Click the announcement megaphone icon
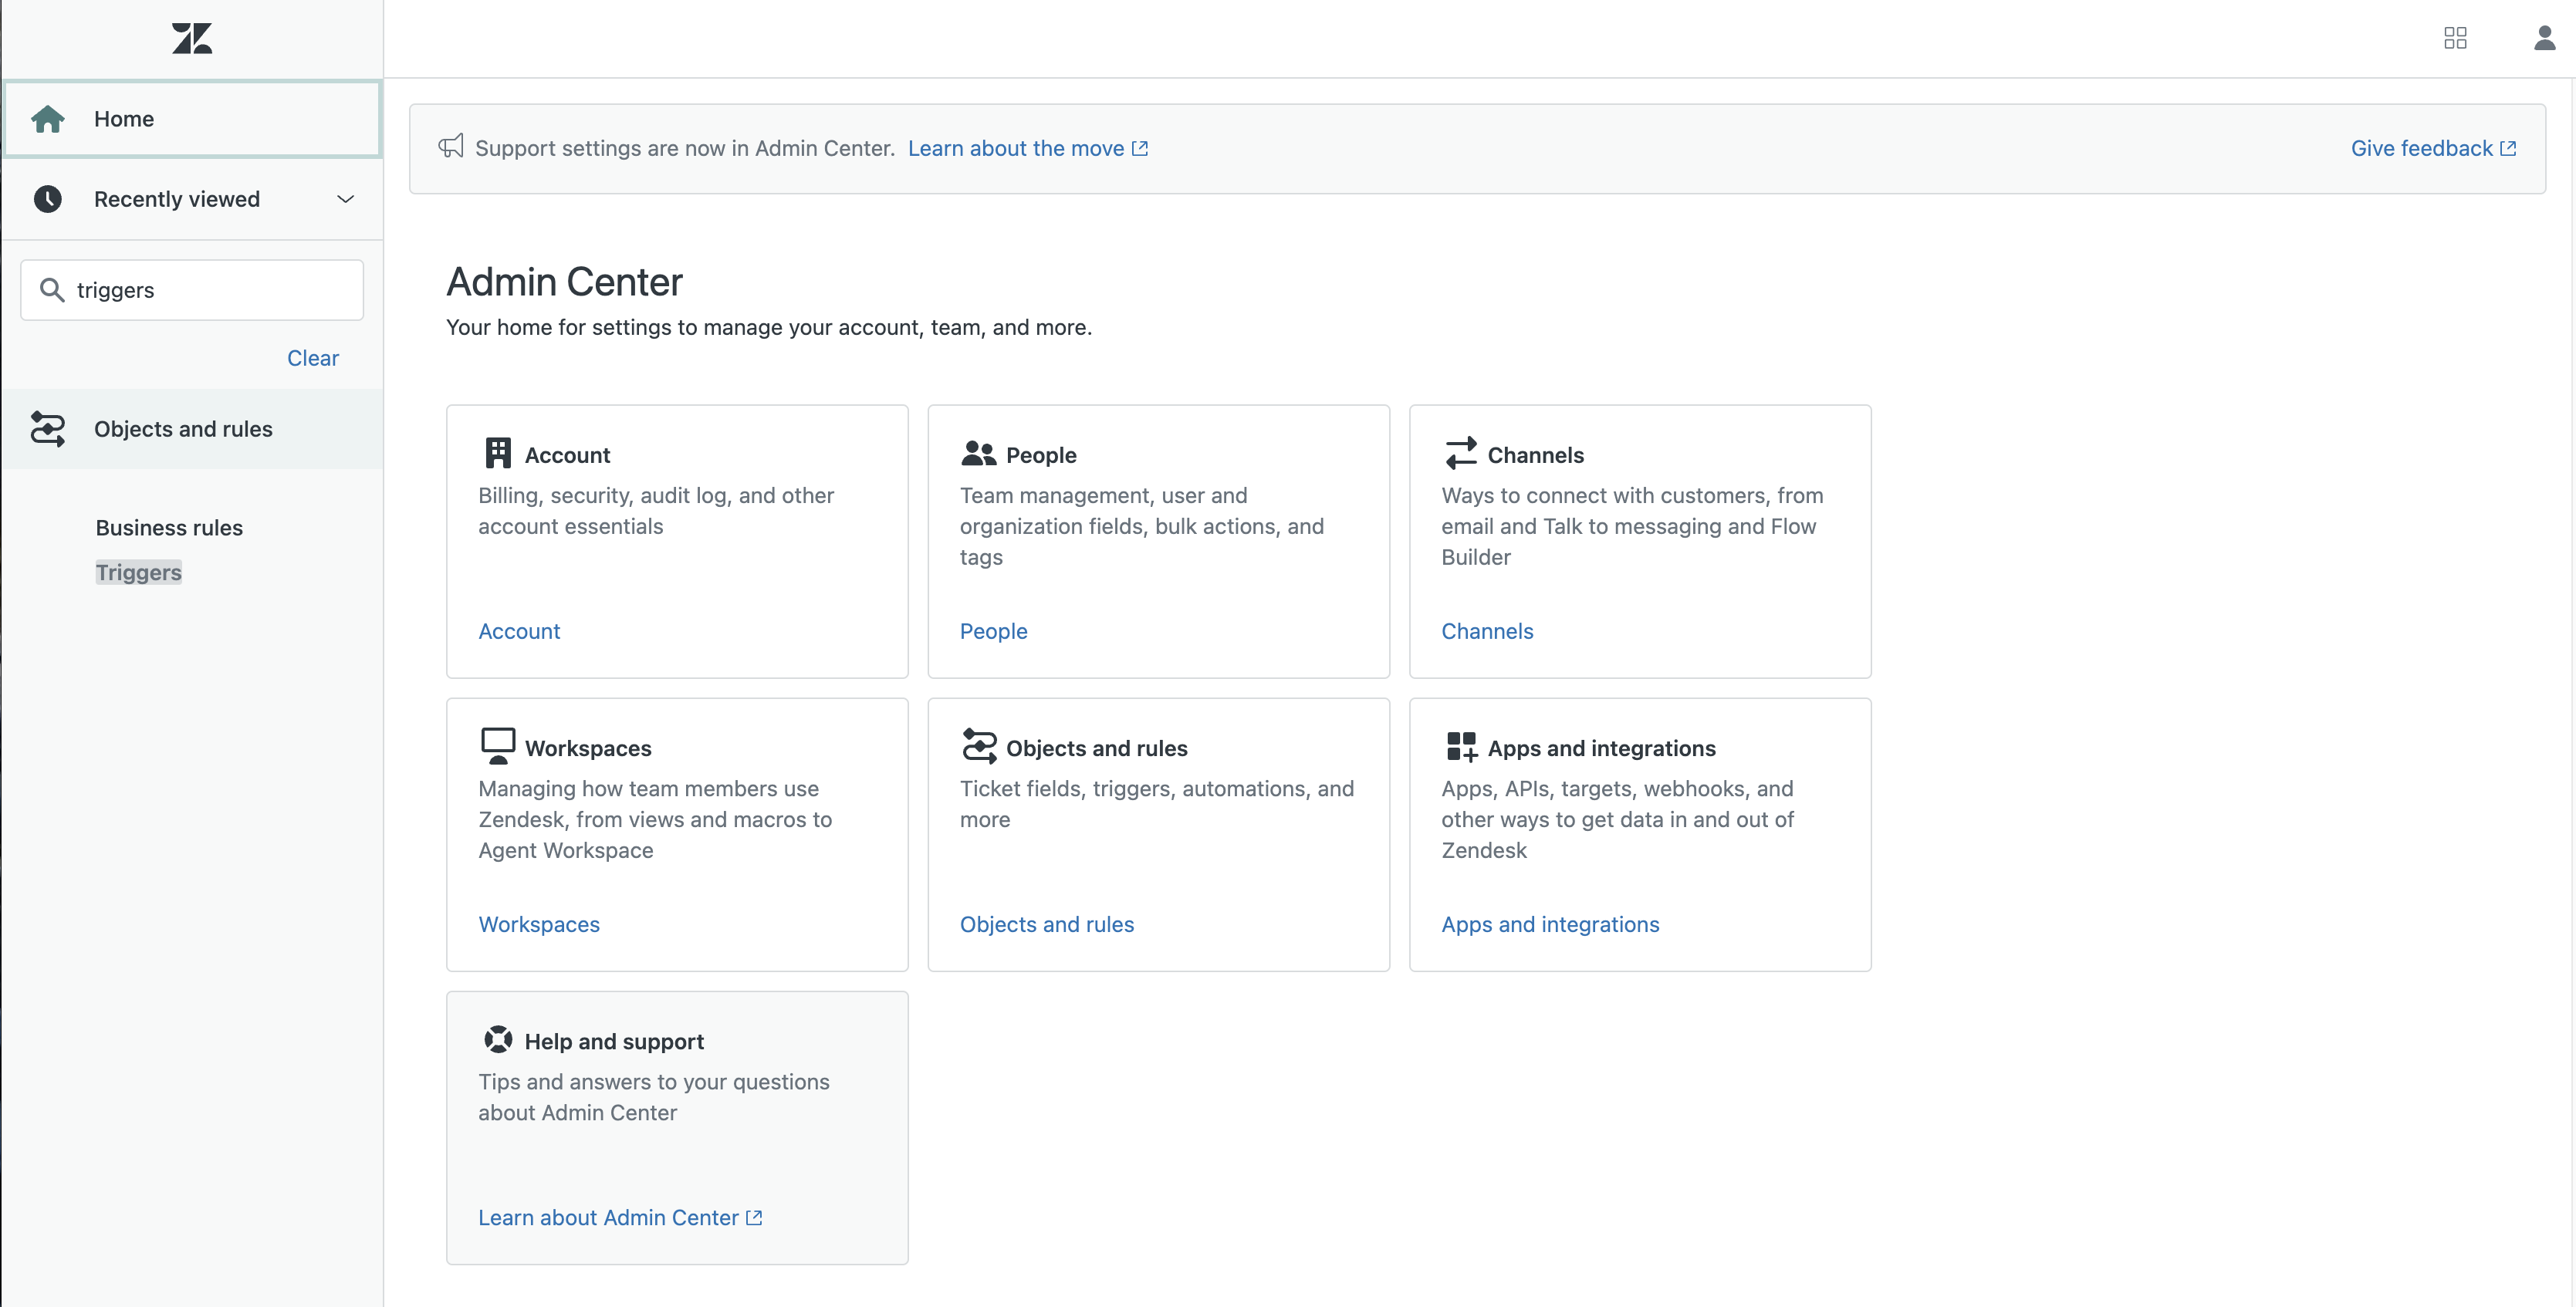This screenshot has width=2576, height=1307. point(451,147)
